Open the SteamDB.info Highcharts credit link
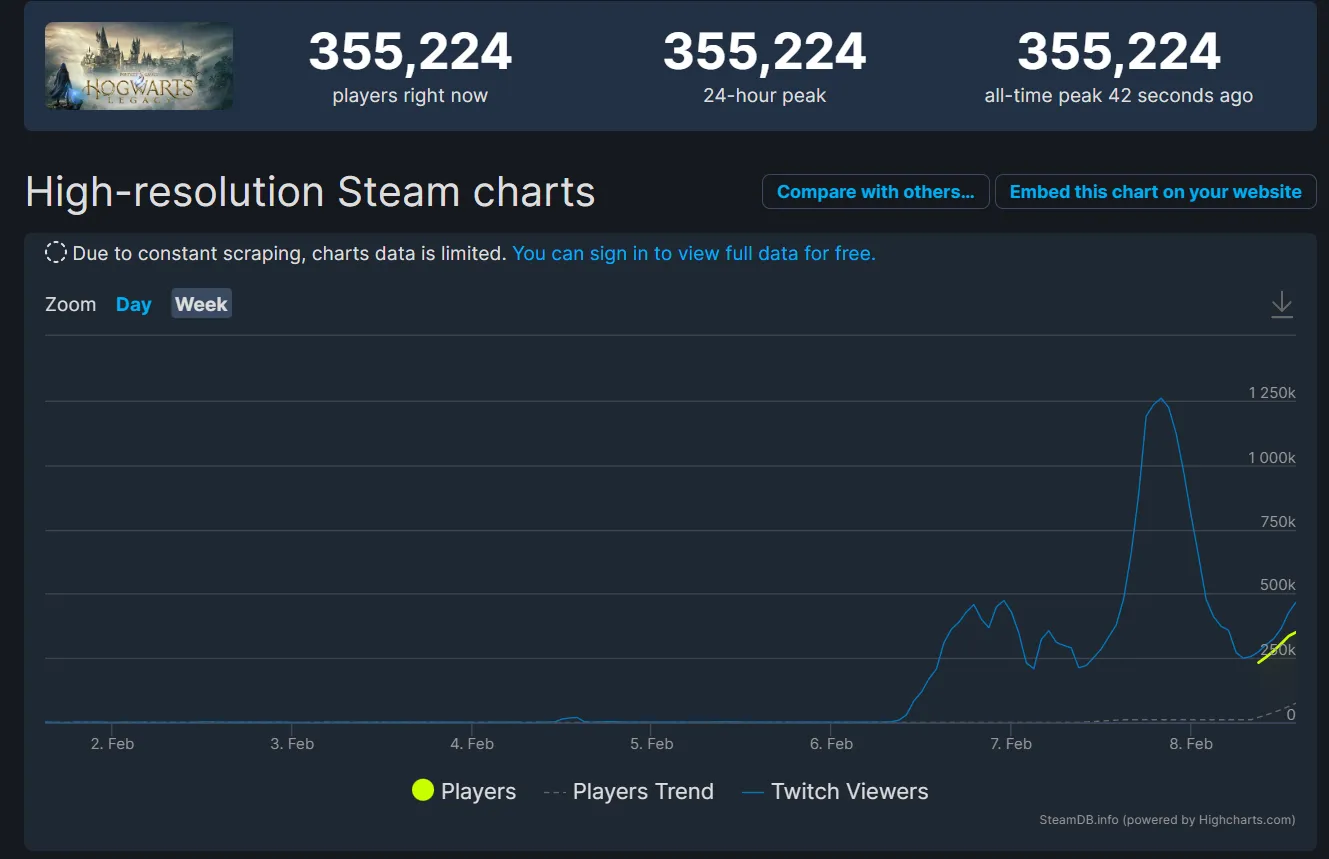The image size is (1329, 859). tap(1167, 820)
